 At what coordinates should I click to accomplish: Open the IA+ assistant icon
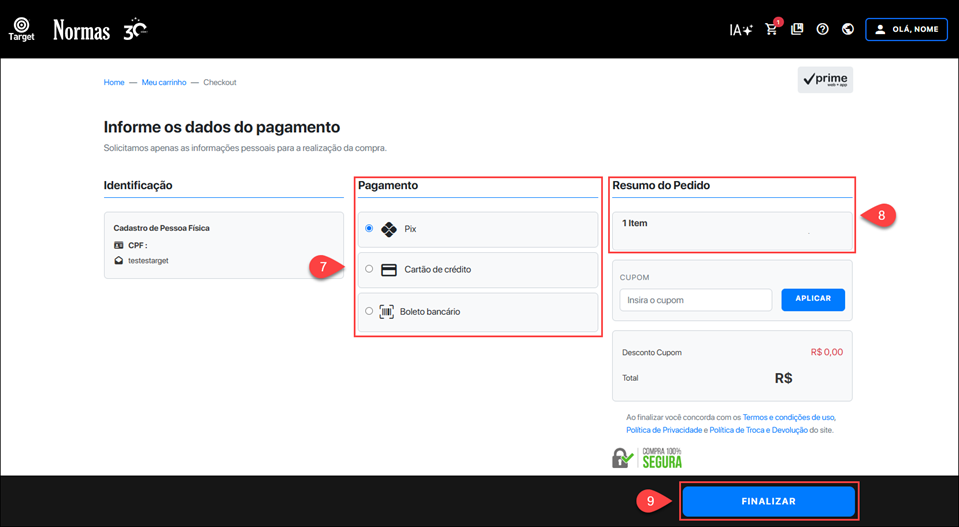[x=741, y=30]
